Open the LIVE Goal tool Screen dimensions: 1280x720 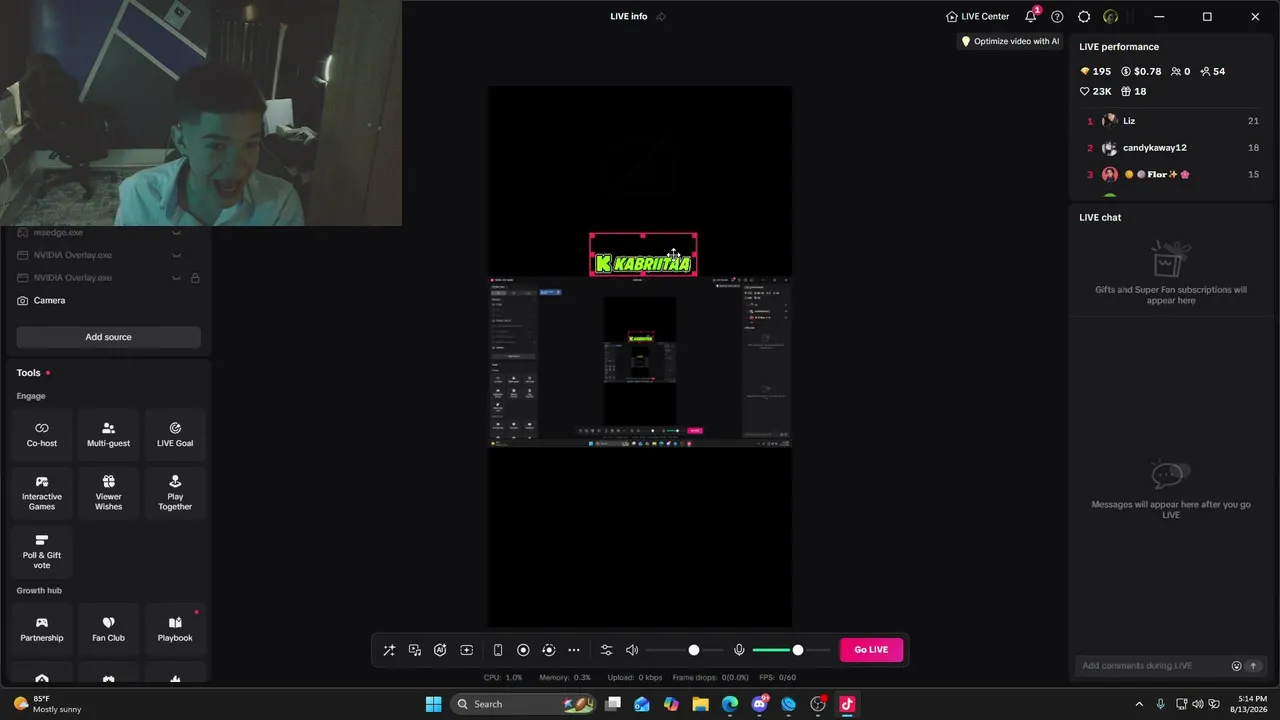175,434
